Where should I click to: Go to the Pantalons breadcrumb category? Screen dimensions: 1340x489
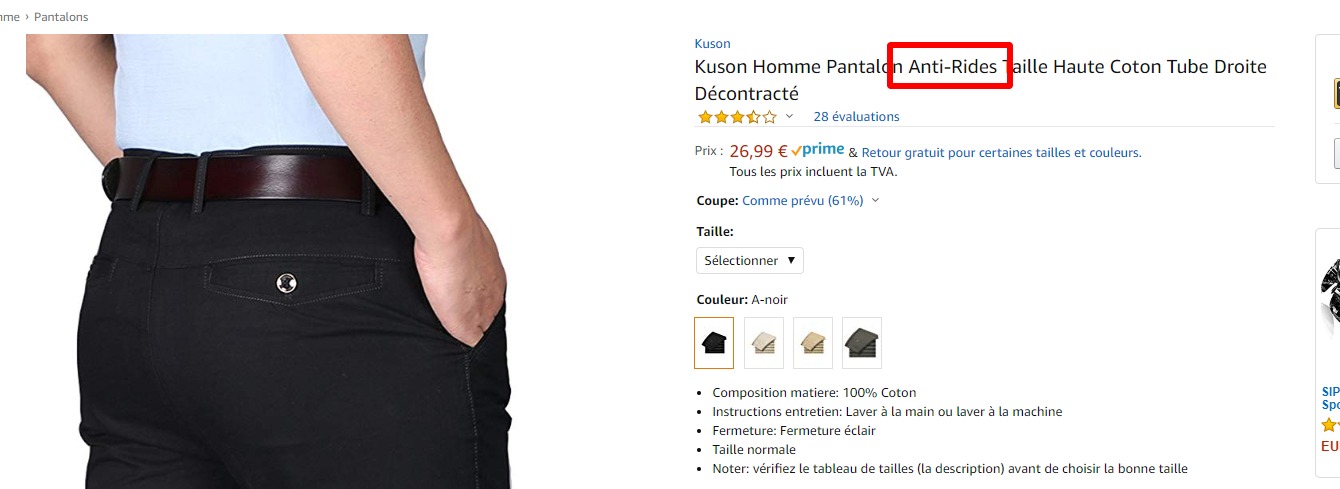(61, 17)
